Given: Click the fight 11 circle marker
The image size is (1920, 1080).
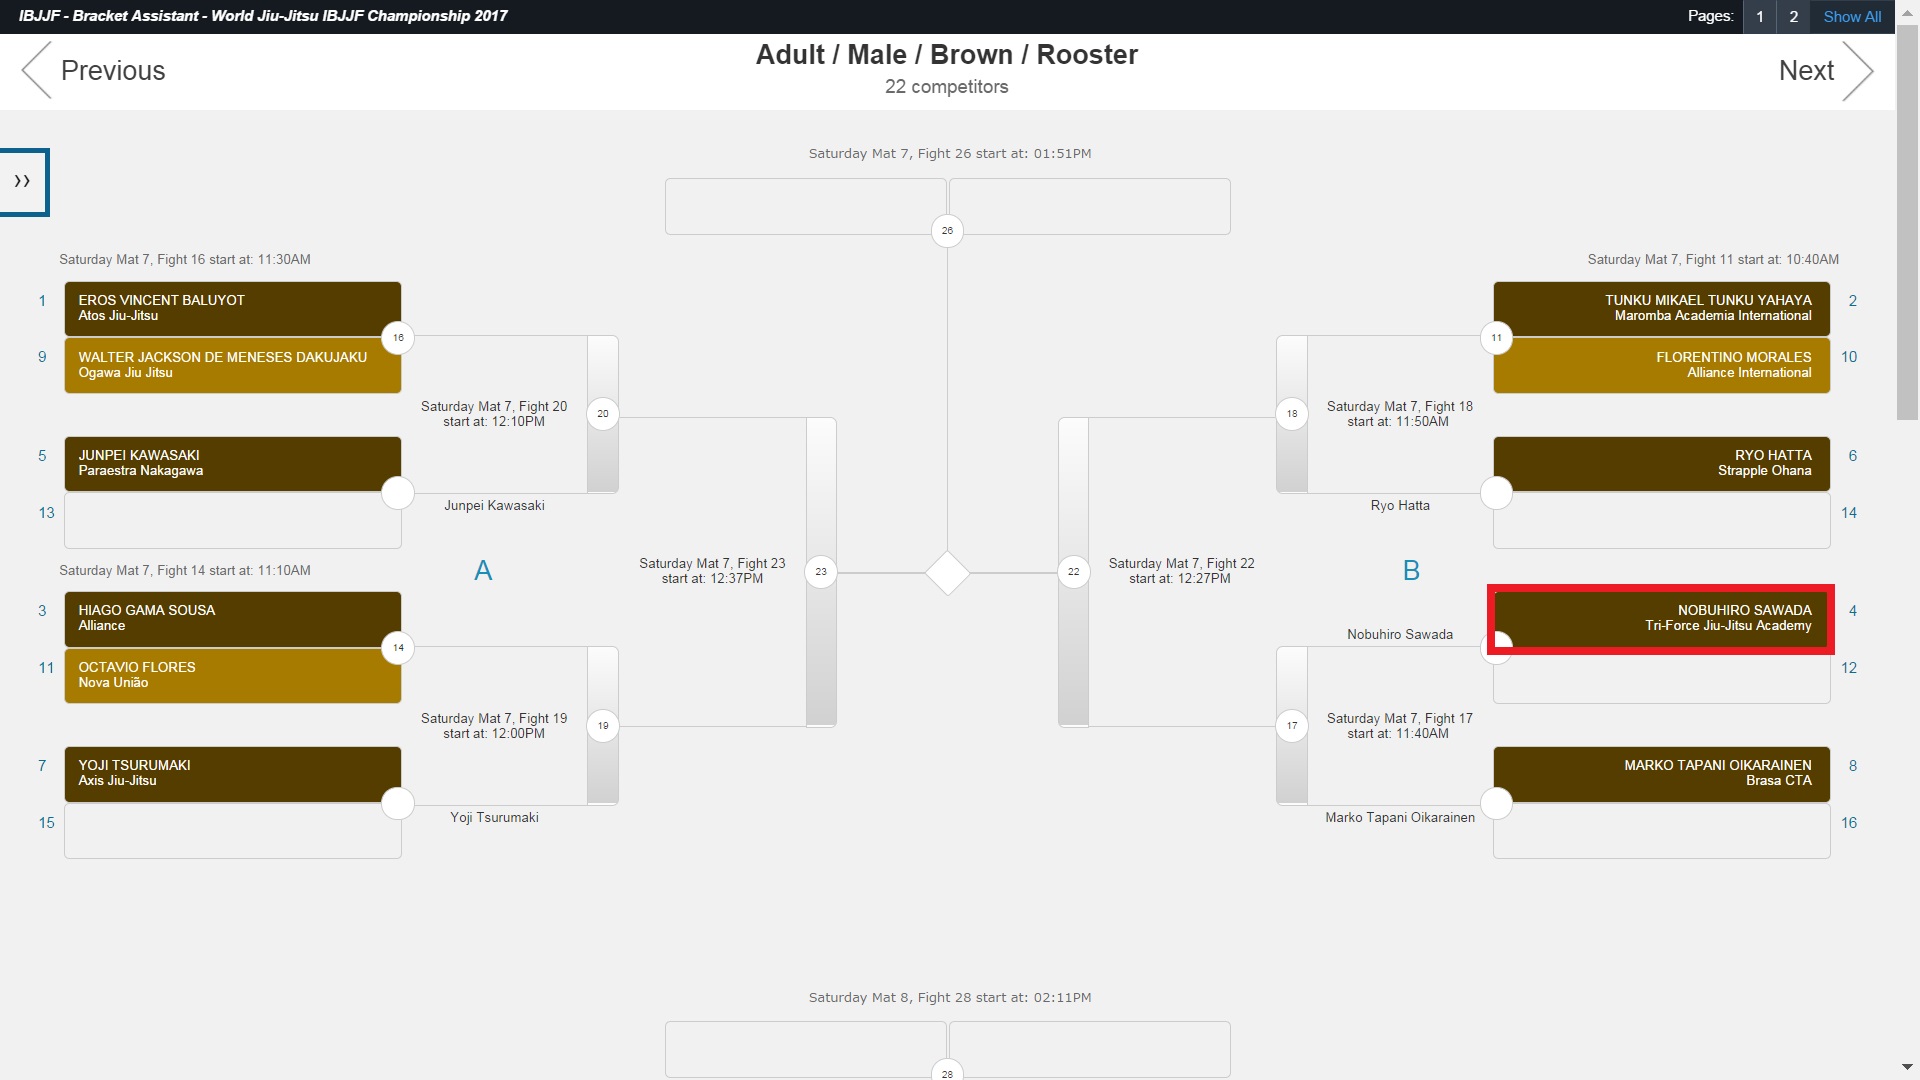Looking at the screenshot, I should tap(1496, 338).
